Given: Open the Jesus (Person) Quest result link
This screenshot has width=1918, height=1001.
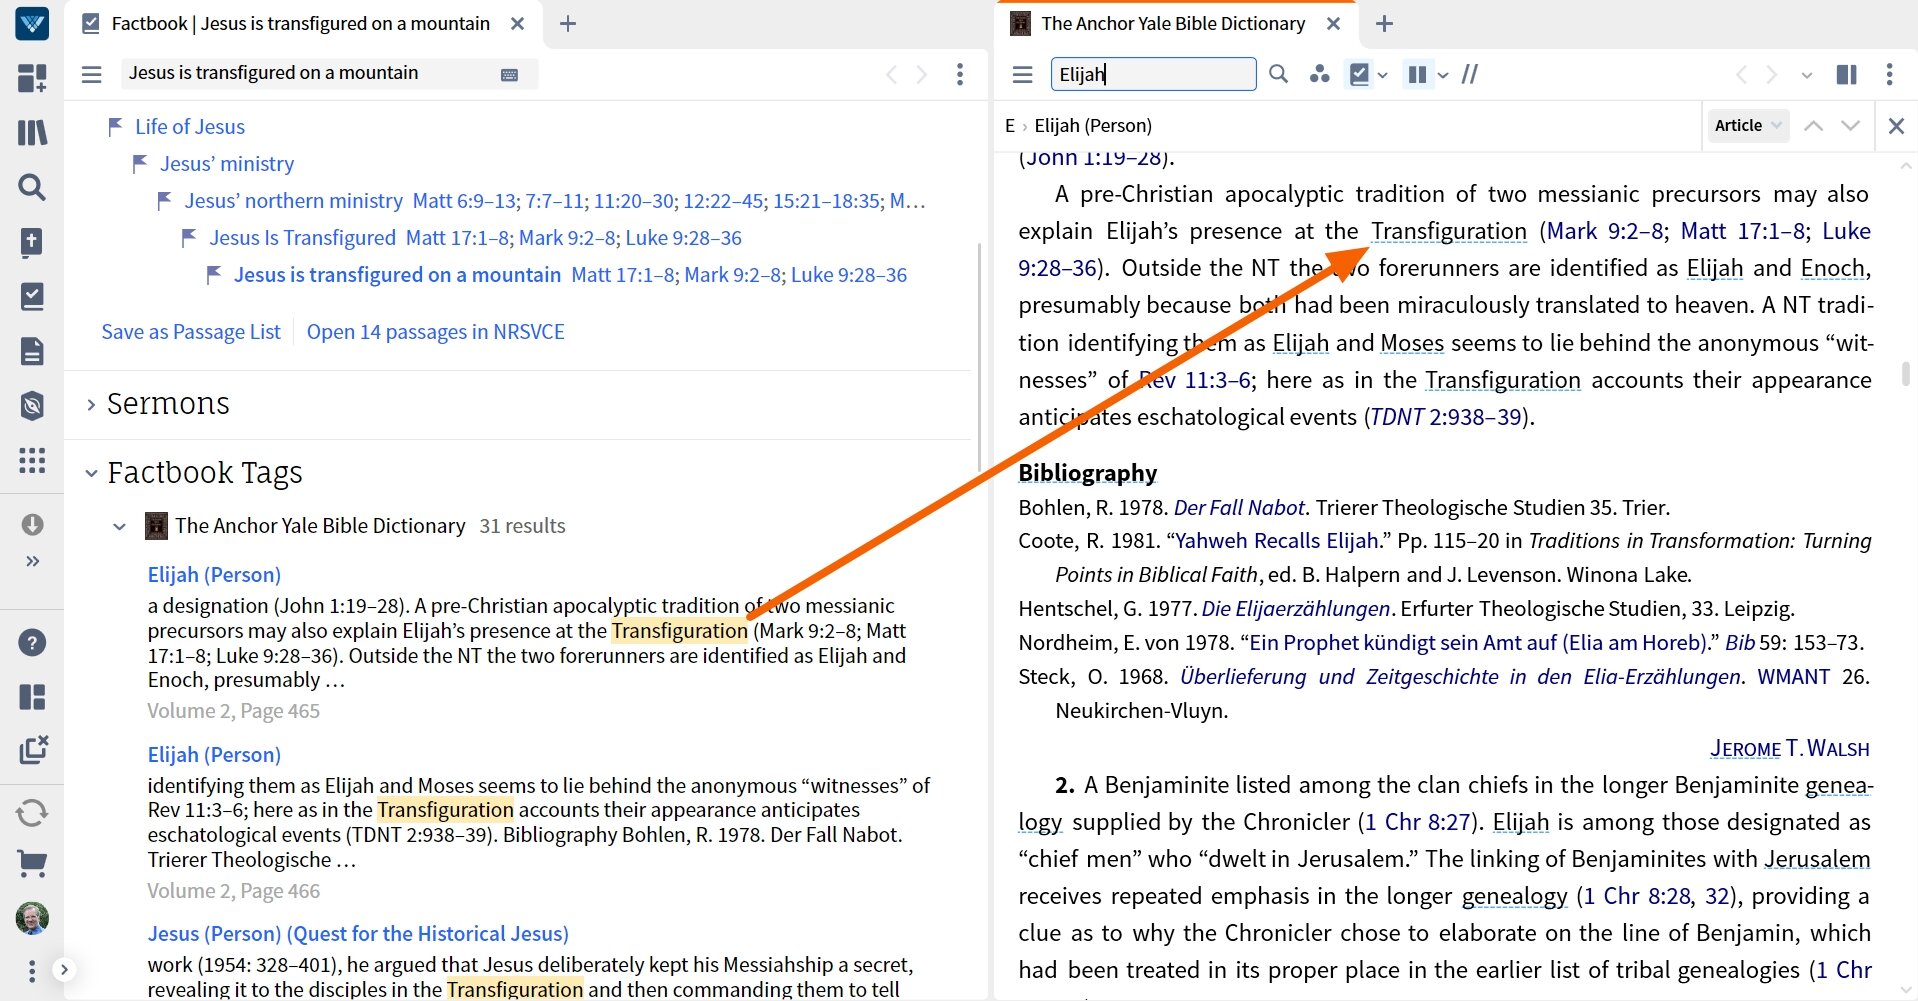Looking at the screenshot, I should pos(358,934).
